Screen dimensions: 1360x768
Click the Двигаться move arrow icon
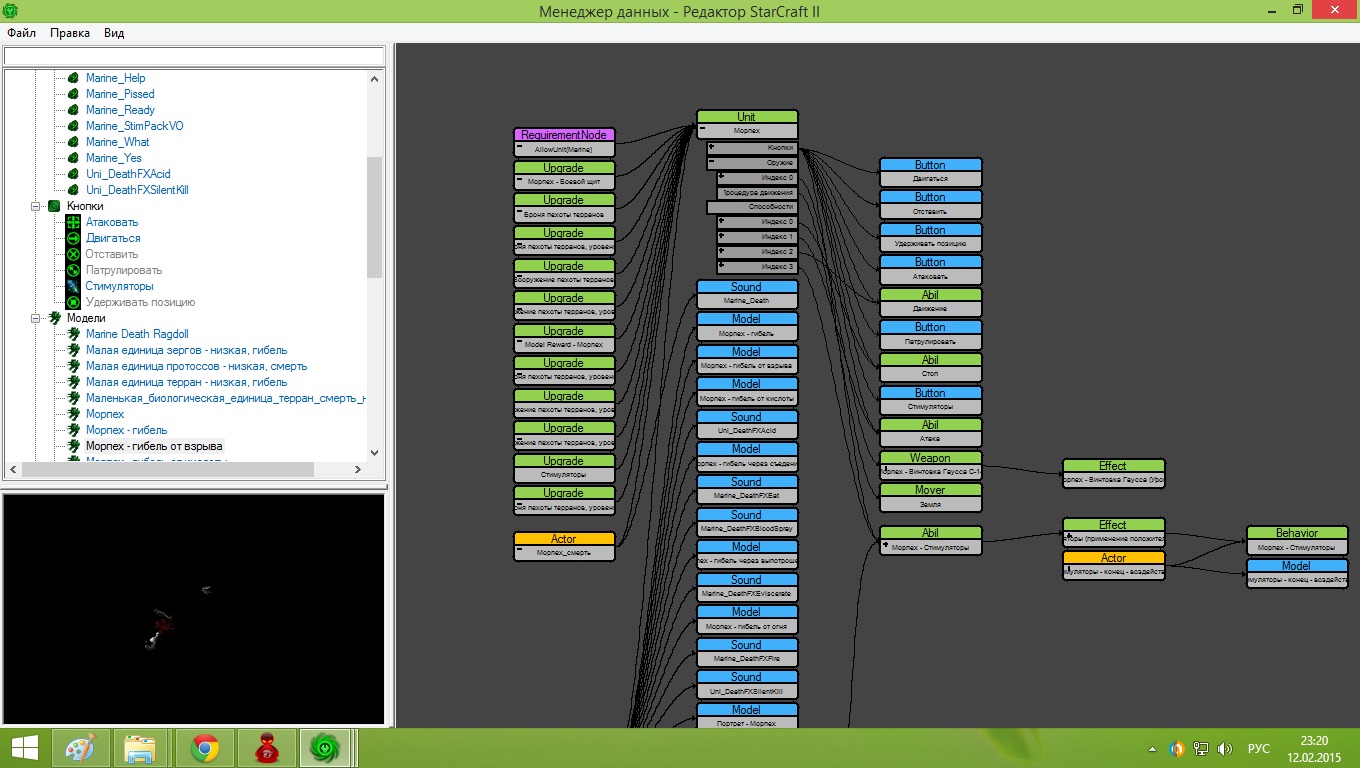point(73,238)
